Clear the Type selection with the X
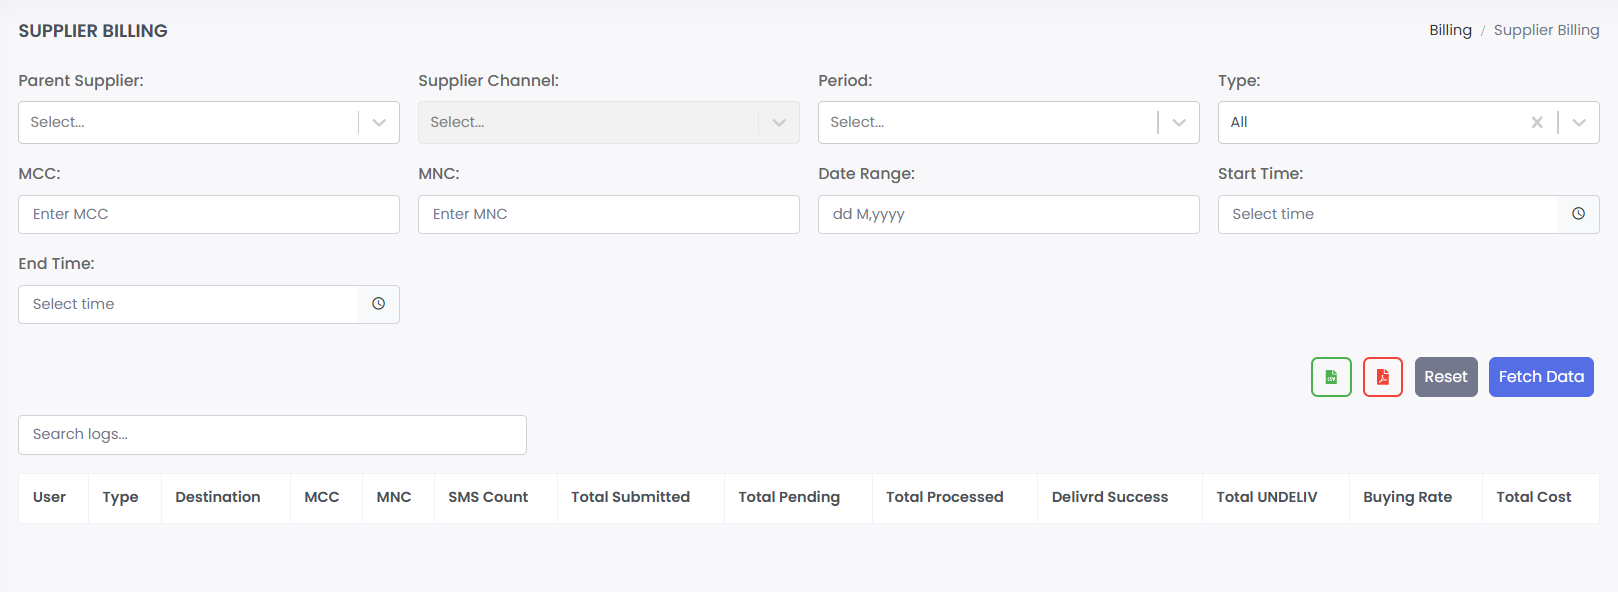1618x592 pixels. [1537, 122]
